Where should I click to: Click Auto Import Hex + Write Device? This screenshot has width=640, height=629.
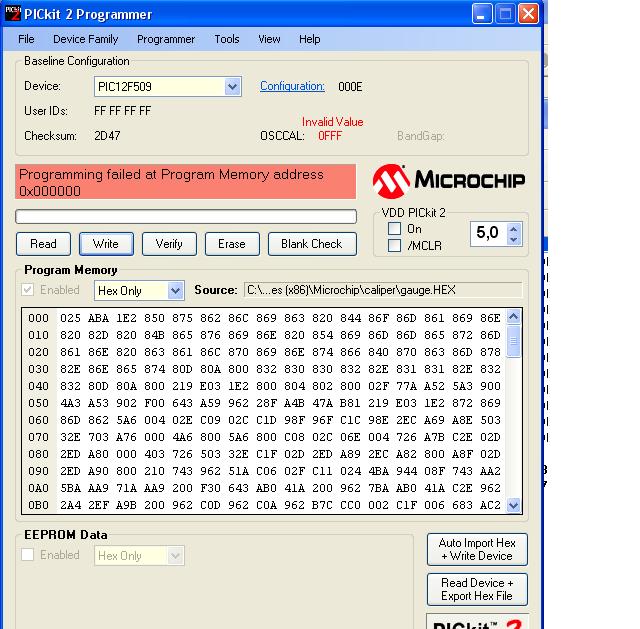pos(477,549)
